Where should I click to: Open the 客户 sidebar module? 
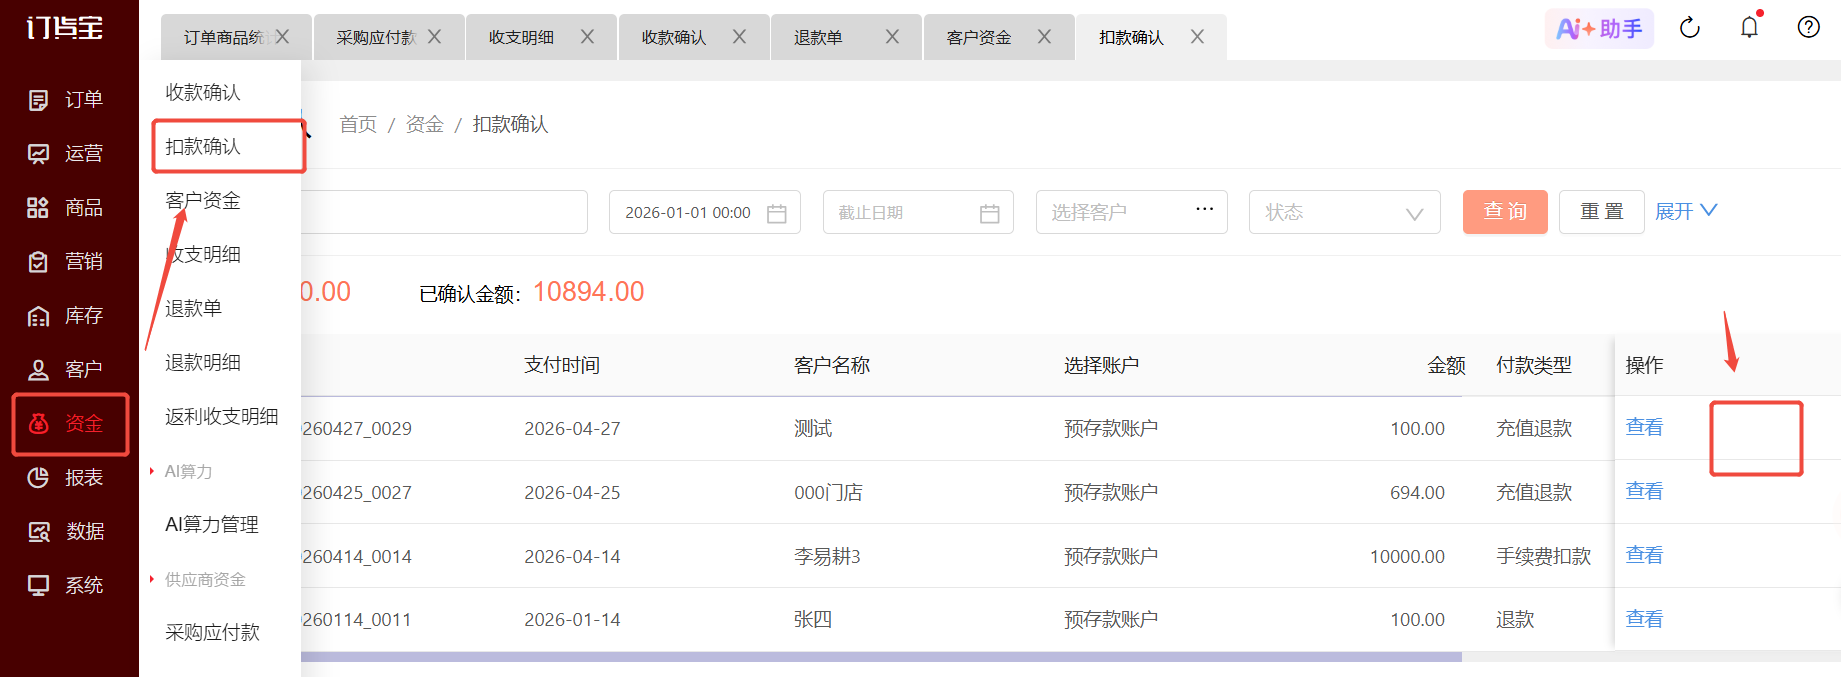66,370
